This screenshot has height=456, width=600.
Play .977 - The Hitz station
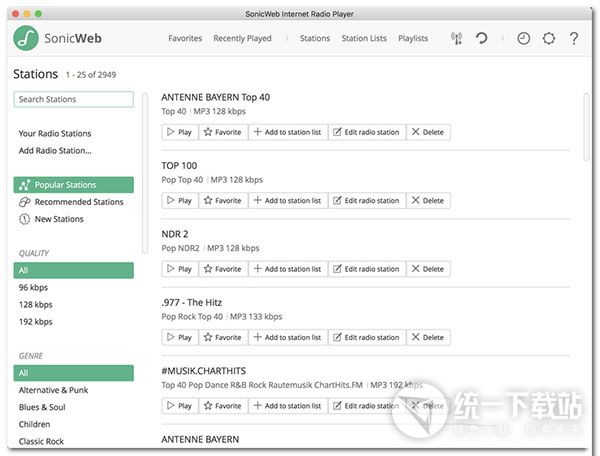(x=179, y=337)
